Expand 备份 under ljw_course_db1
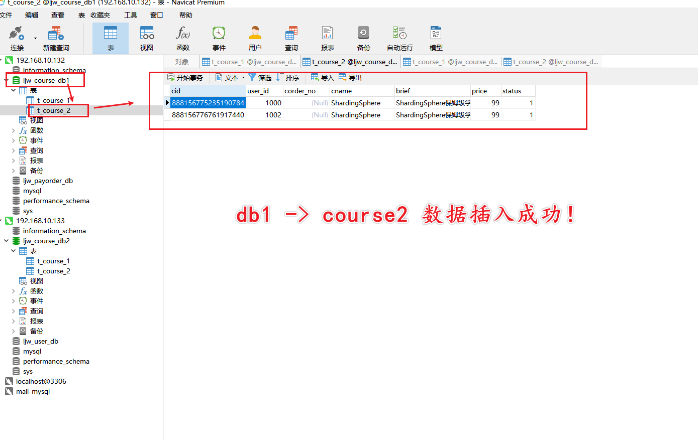Viewport: 698px width, 440px height. coord(13,171)
